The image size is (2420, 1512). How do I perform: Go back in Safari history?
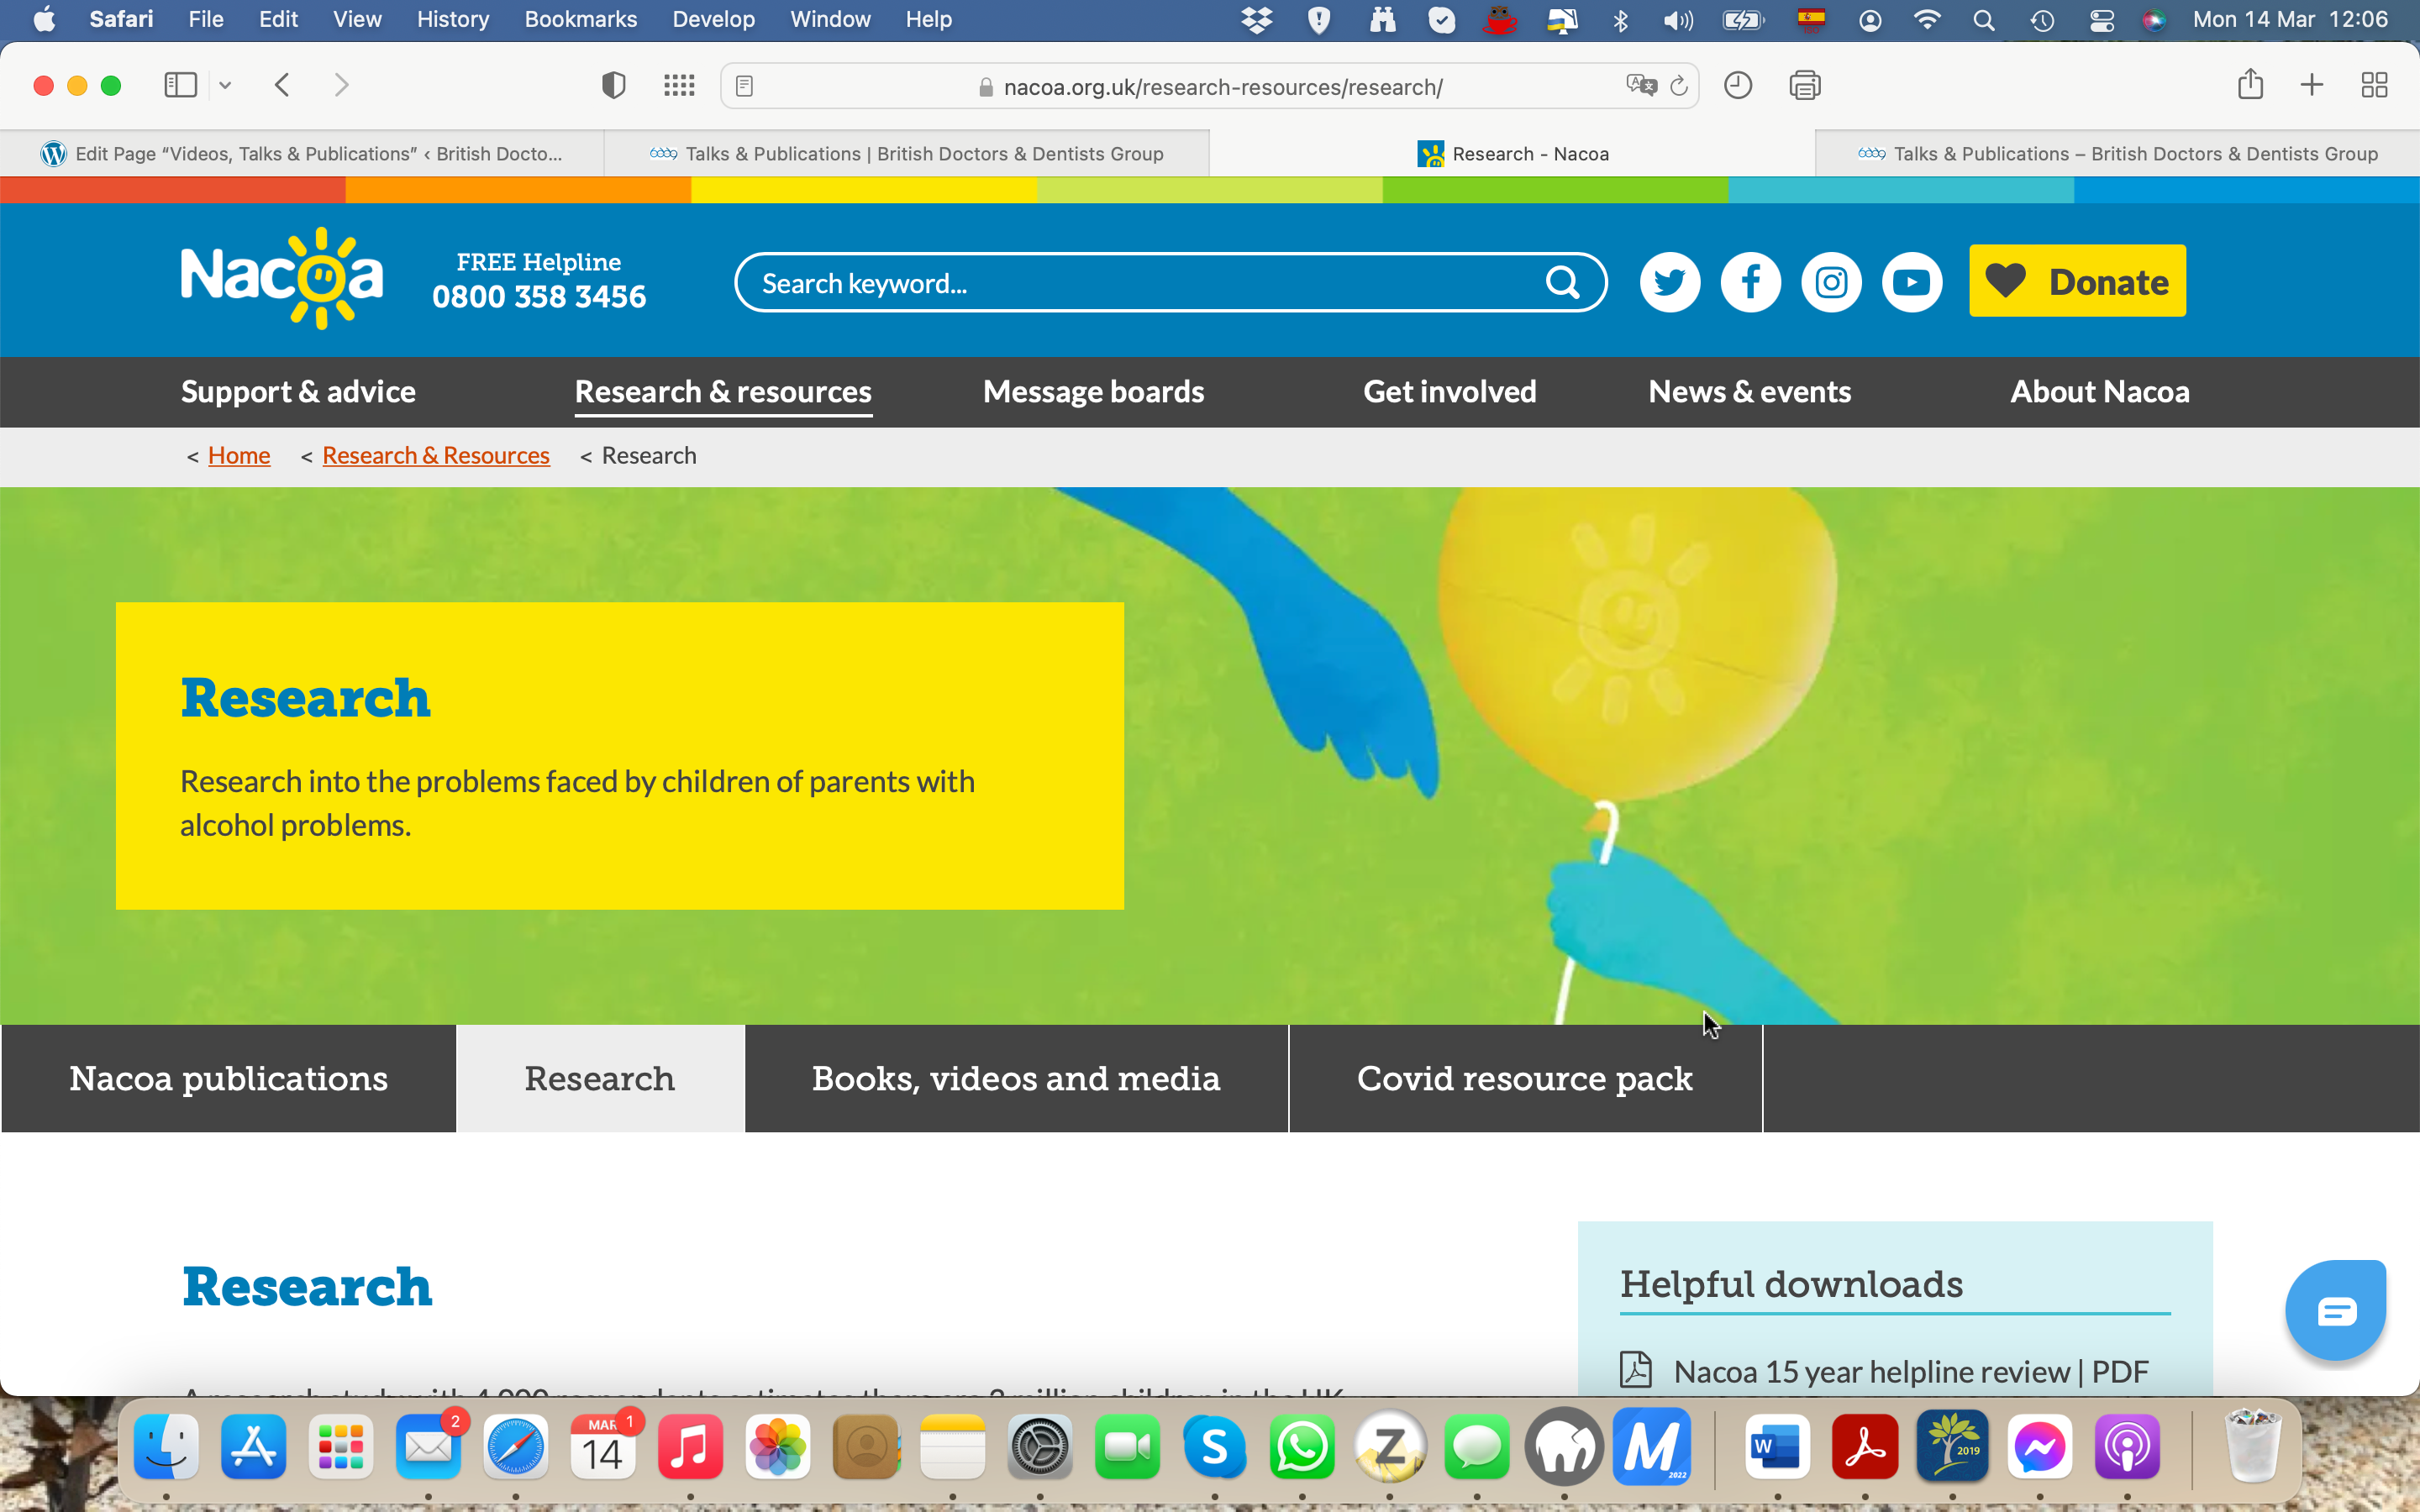coord(282,85)
